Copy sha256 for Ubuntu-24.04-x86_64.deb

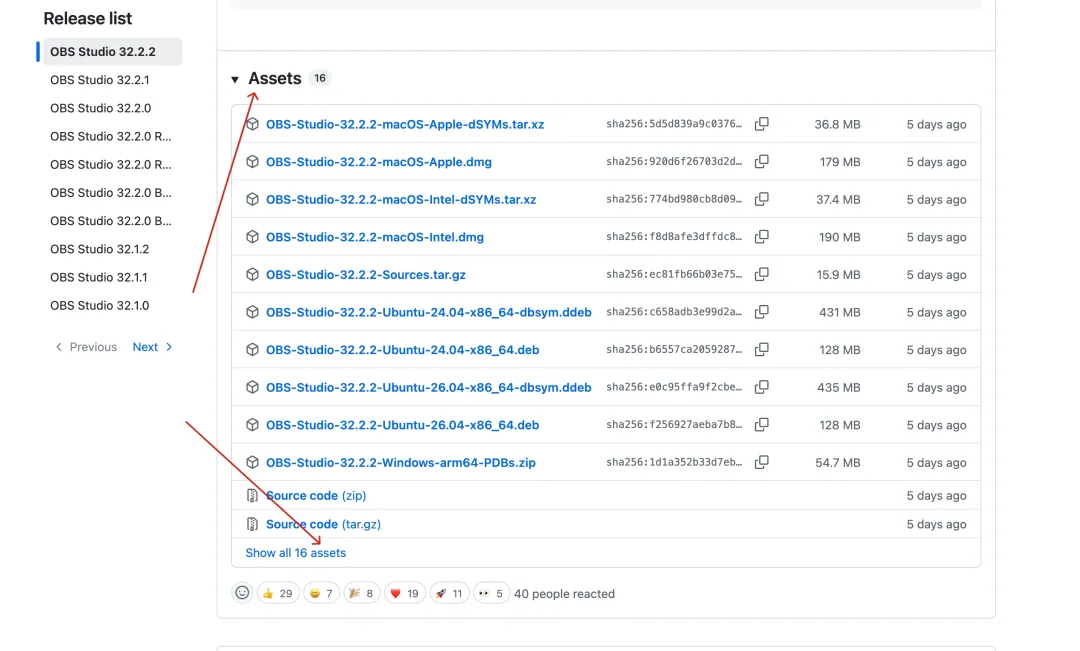(x=761, y=349)
